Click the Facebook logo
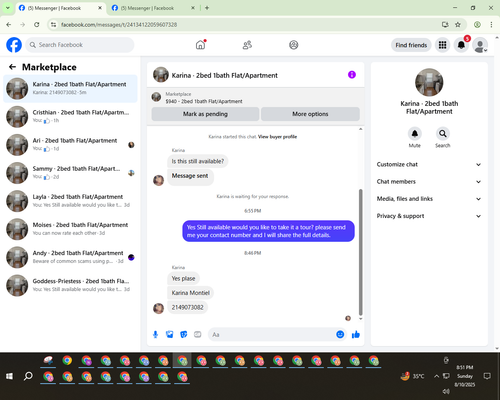The image size is (500, 400). pos(14,45)
